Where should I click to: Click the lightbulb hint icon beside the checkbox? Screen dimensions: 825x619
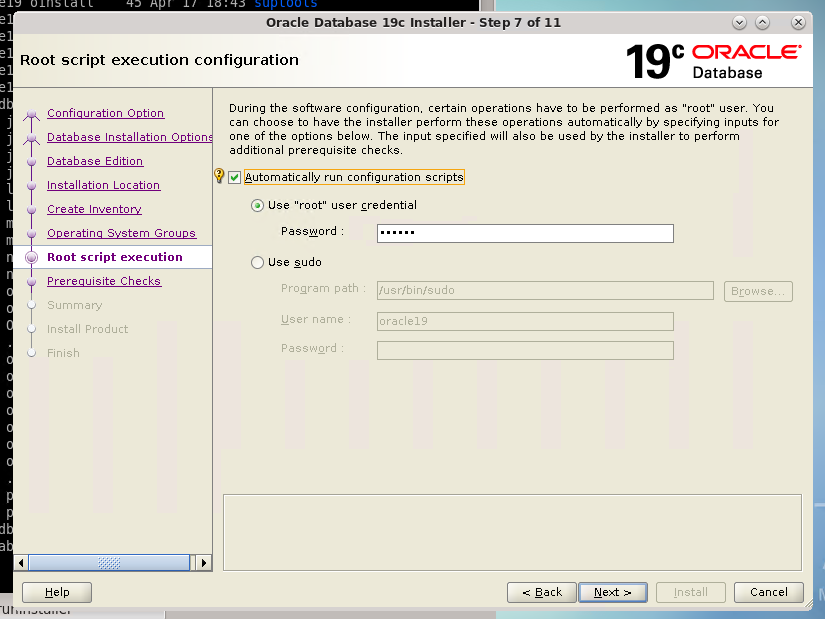pos(219,176)
